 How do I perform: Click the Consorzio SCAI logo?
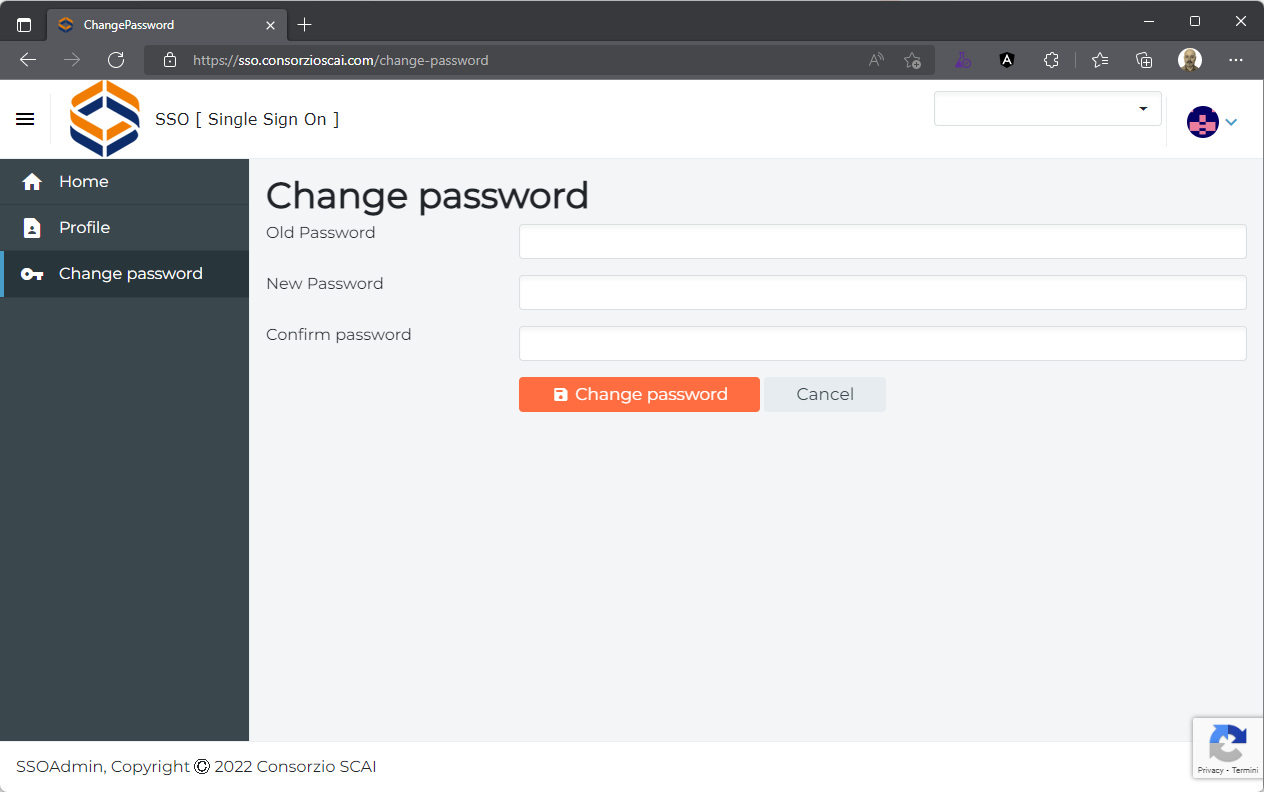coord(104,118)
